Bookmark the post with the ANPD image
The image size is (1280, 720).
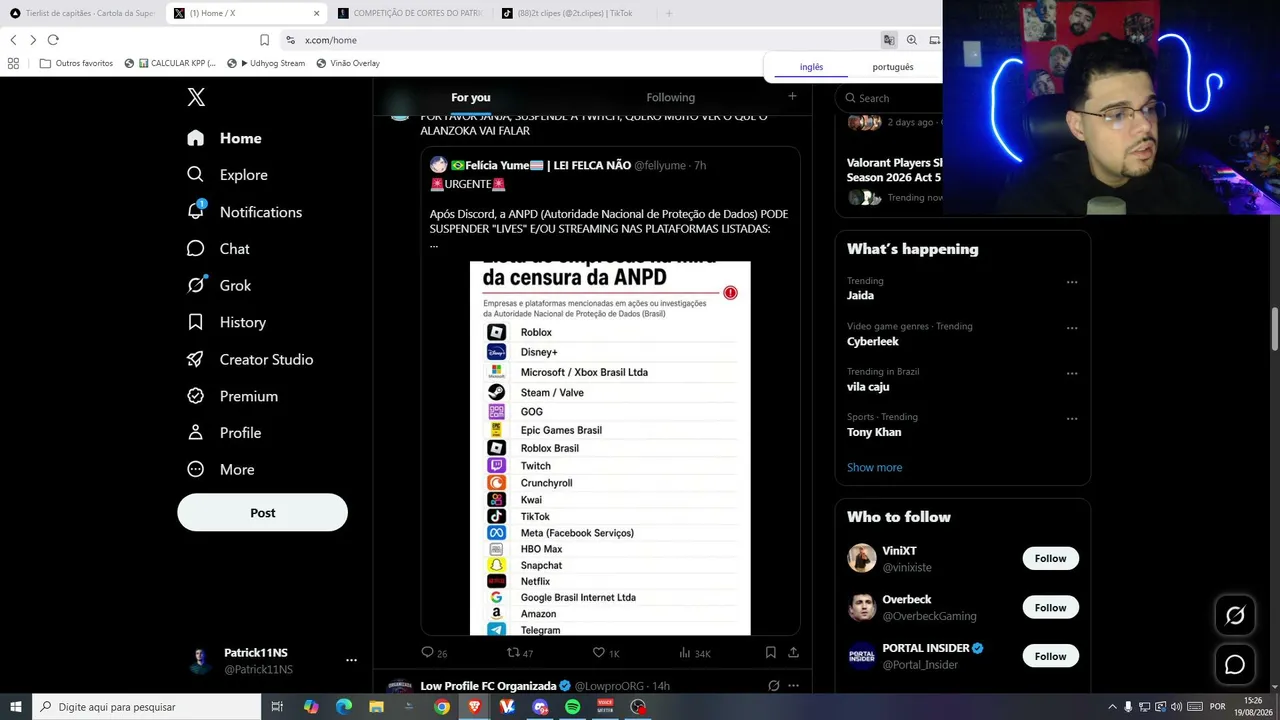770,652
